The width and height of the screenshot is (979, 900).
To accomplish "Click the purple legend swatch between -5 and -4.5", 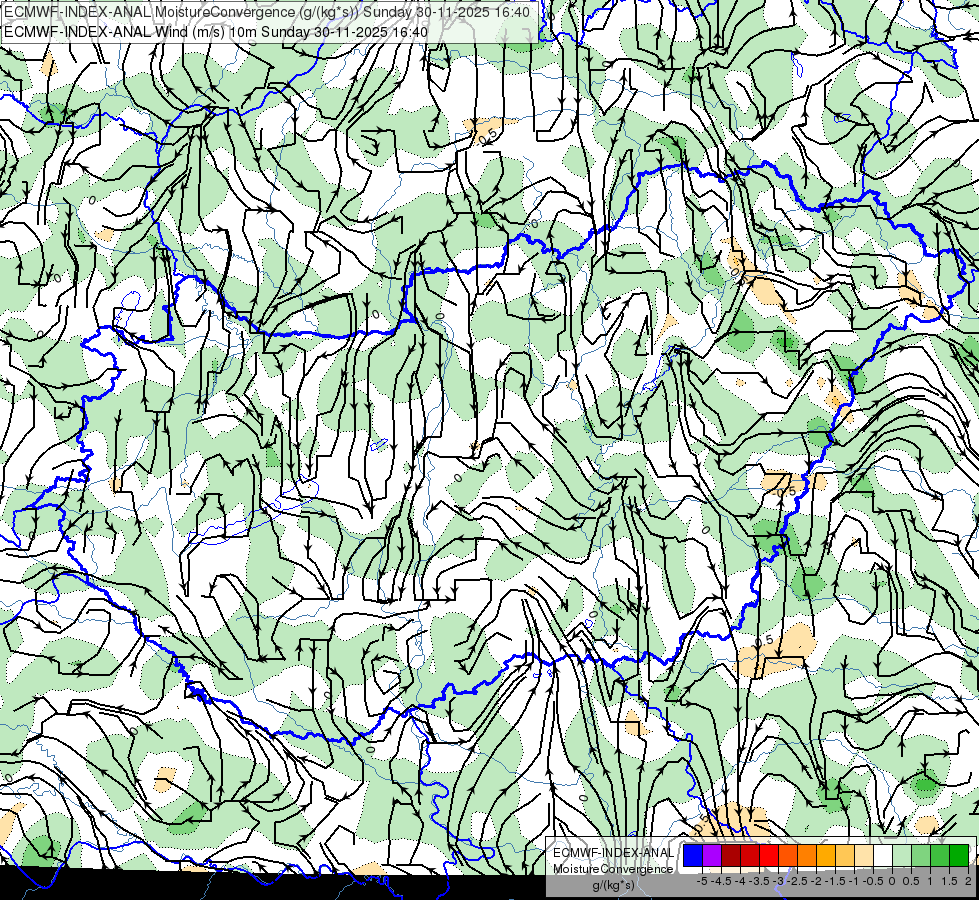I will click(x=712, y=855).
